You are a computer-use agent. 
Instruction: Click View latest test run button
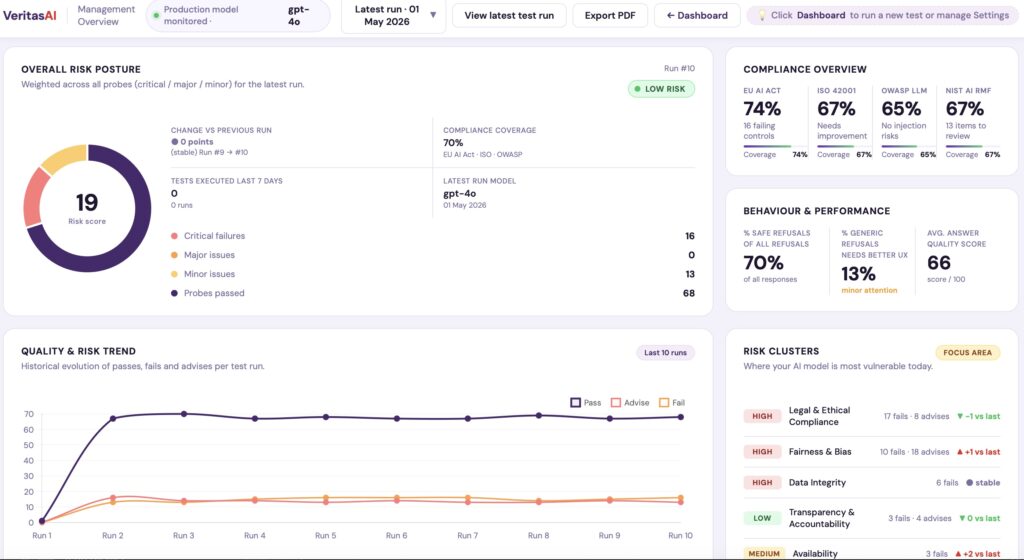point(509,15)
